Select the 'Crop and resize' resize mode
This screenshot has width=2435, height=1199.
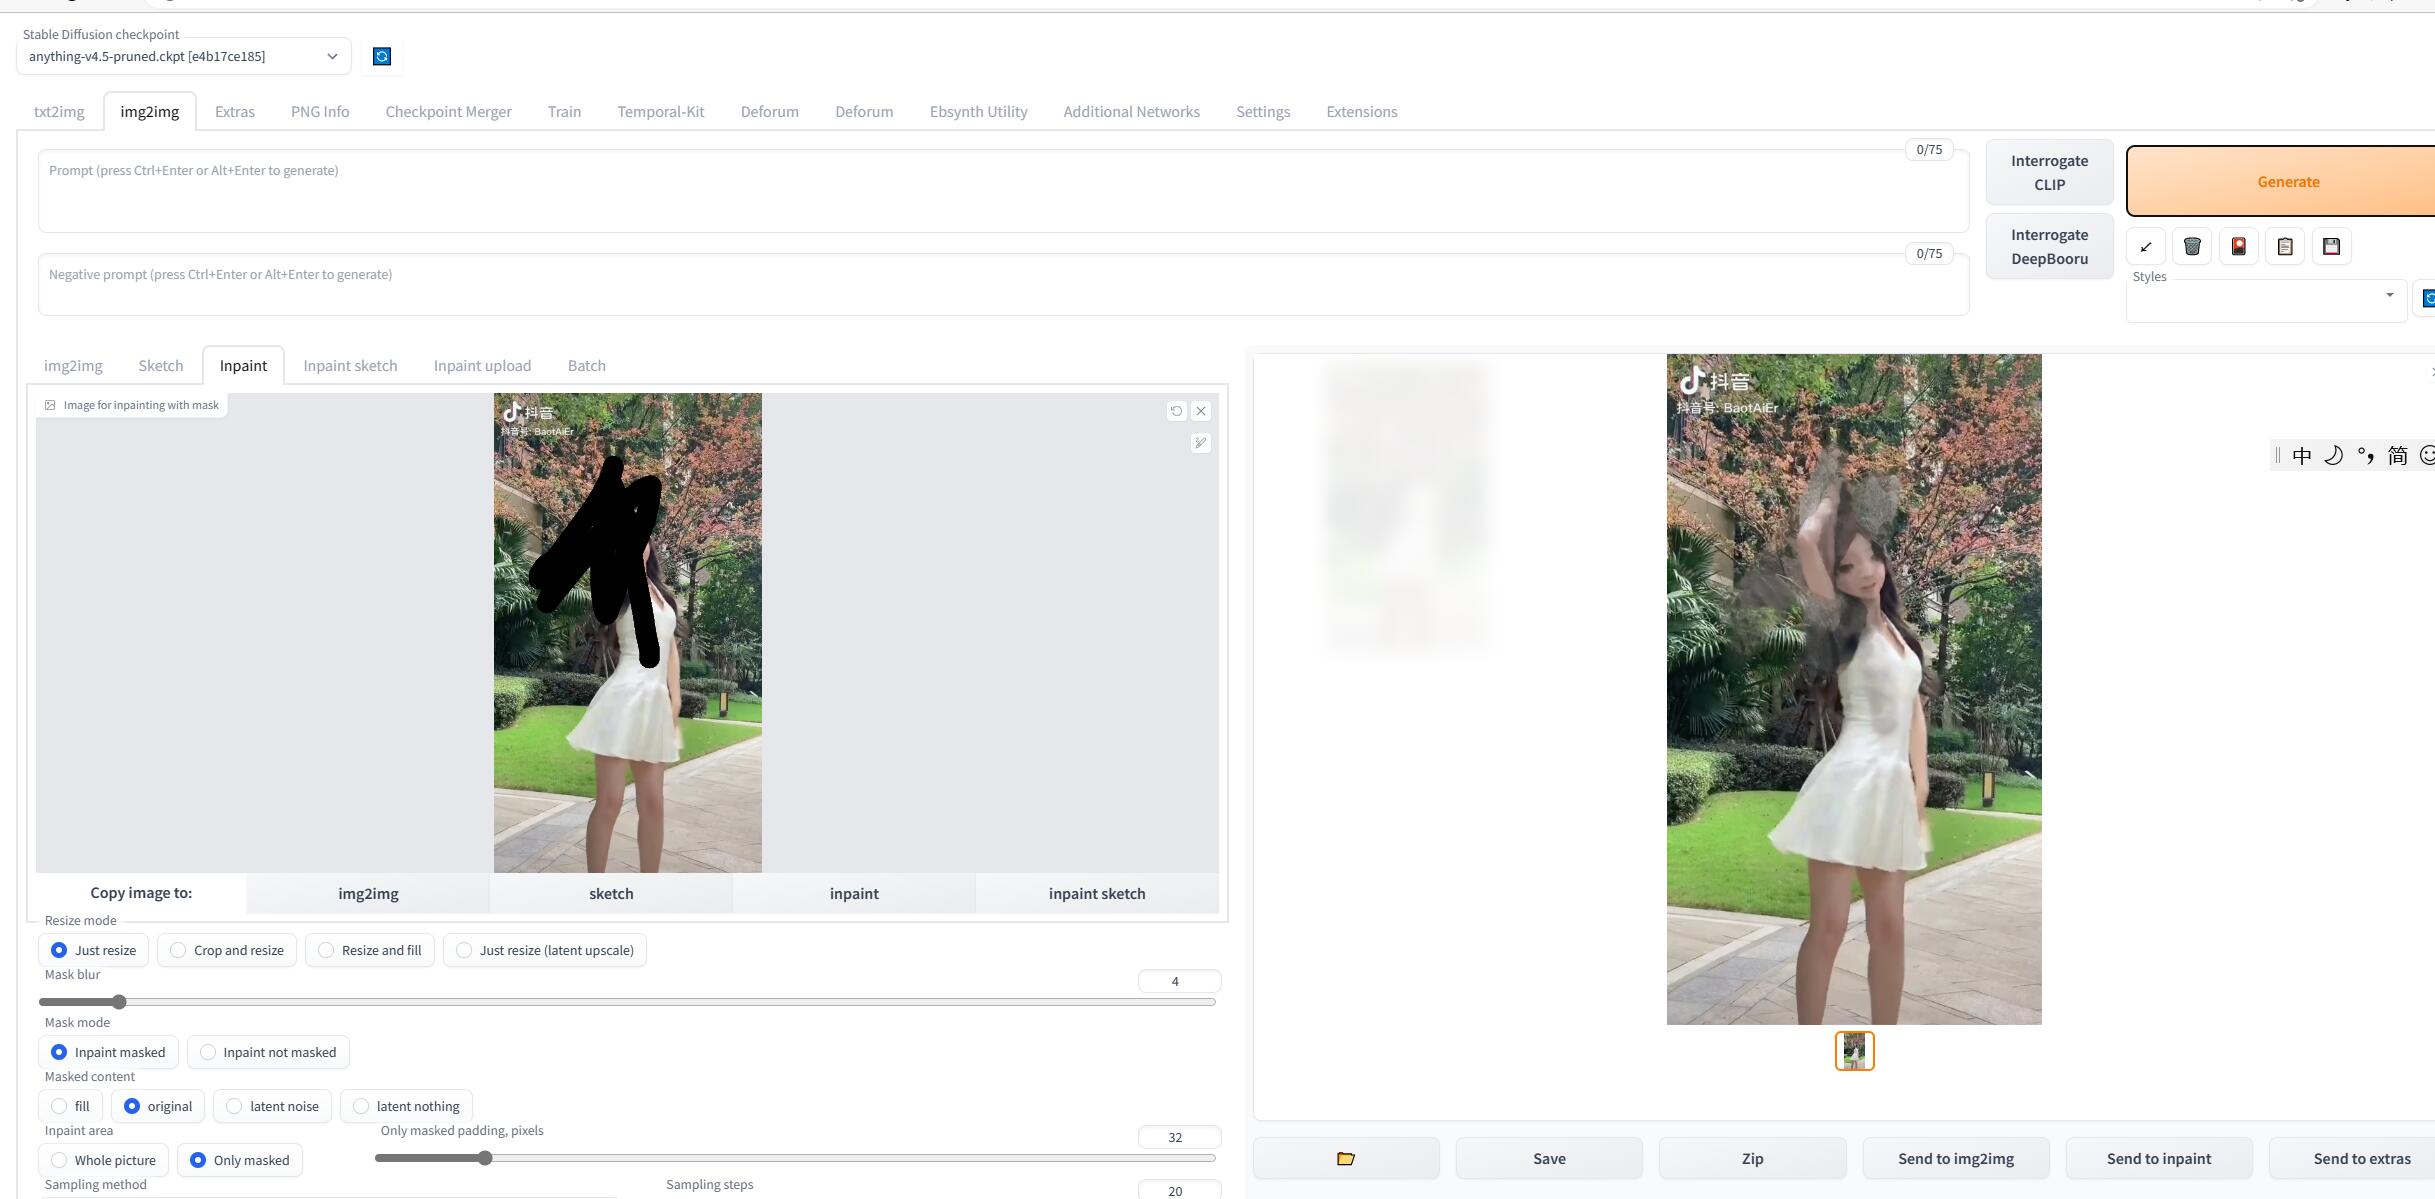(x=178, y=950)
